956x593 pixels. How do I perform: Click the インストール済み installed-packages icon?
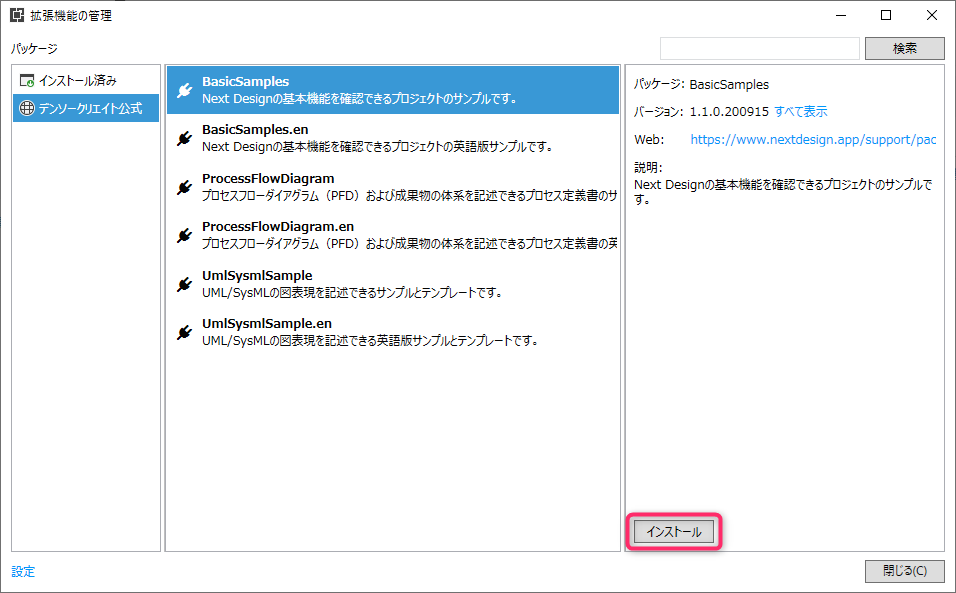point(27,80)
